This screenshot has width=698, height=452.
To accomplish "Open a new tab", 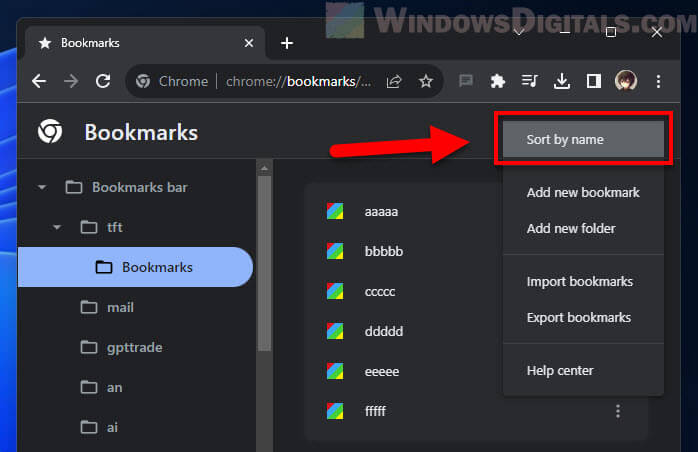I will click(287, 43).
